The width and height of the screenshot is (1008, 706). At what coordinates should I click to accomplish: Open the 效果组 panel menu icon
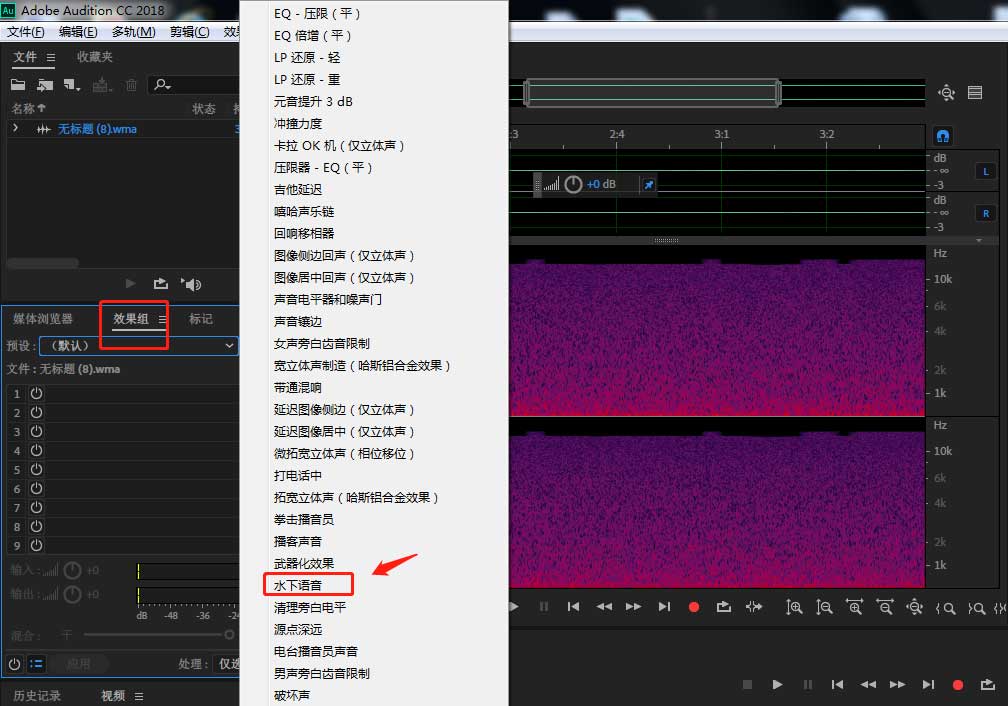(160, 319)
